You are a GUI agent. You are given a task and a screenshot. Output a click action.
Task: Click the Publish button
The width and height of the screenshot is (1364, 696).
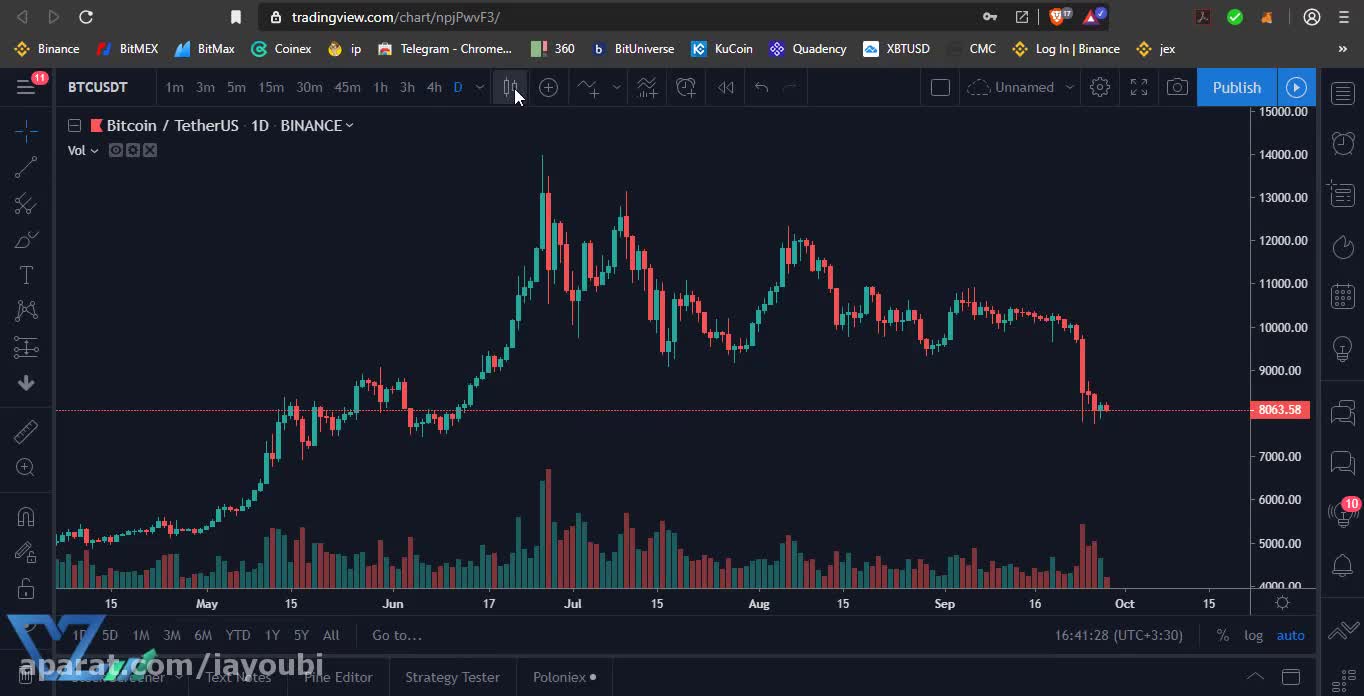click(1236, 87)
